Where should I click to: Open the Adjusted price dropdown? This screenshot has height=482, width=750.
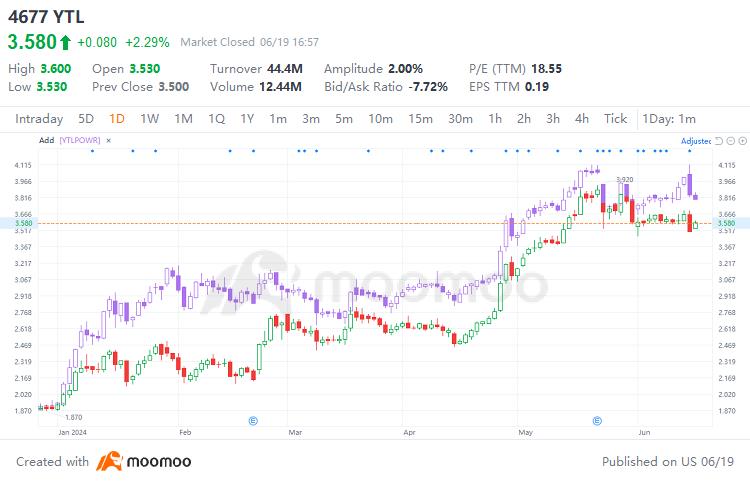tap(696, 141)
